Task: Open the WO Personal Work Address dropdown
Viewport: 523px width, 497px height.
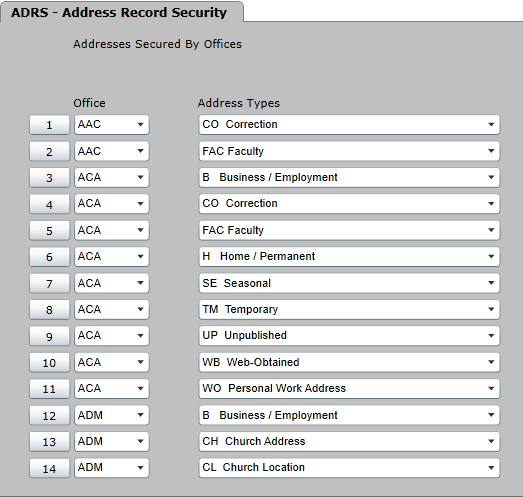Action: [349, 389]
